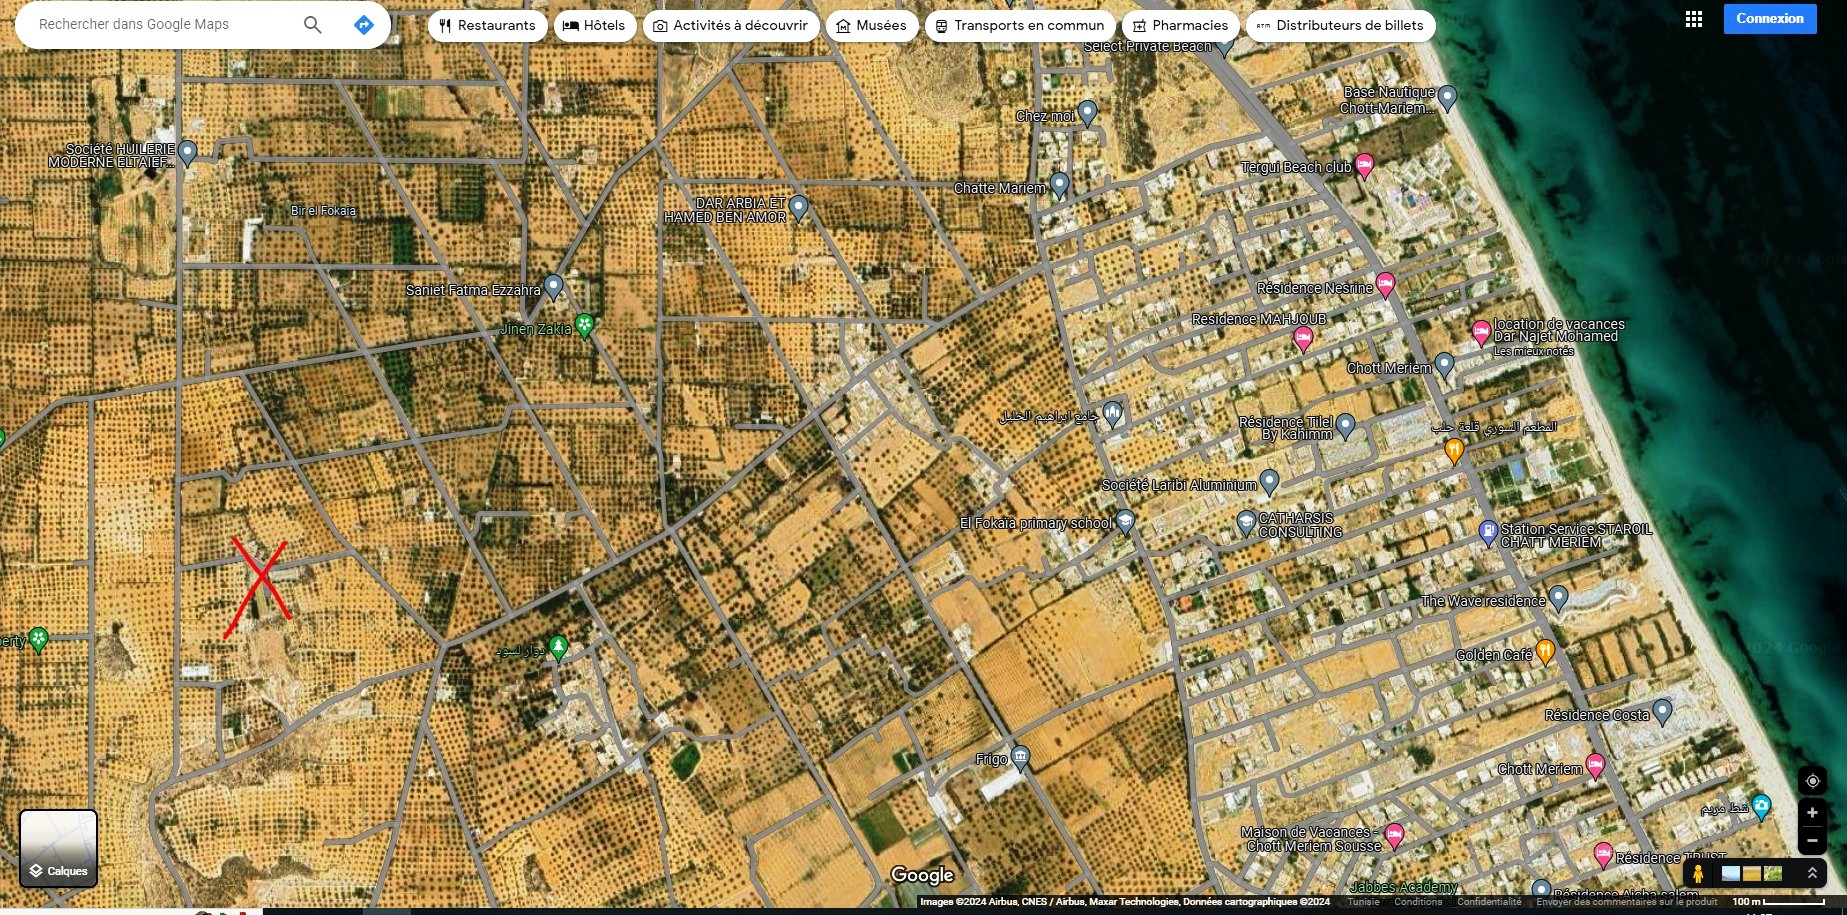The height and width of the screenshot is (915, 1847).
Task: Filter map by Hôtels
Action: coord(594,26)
